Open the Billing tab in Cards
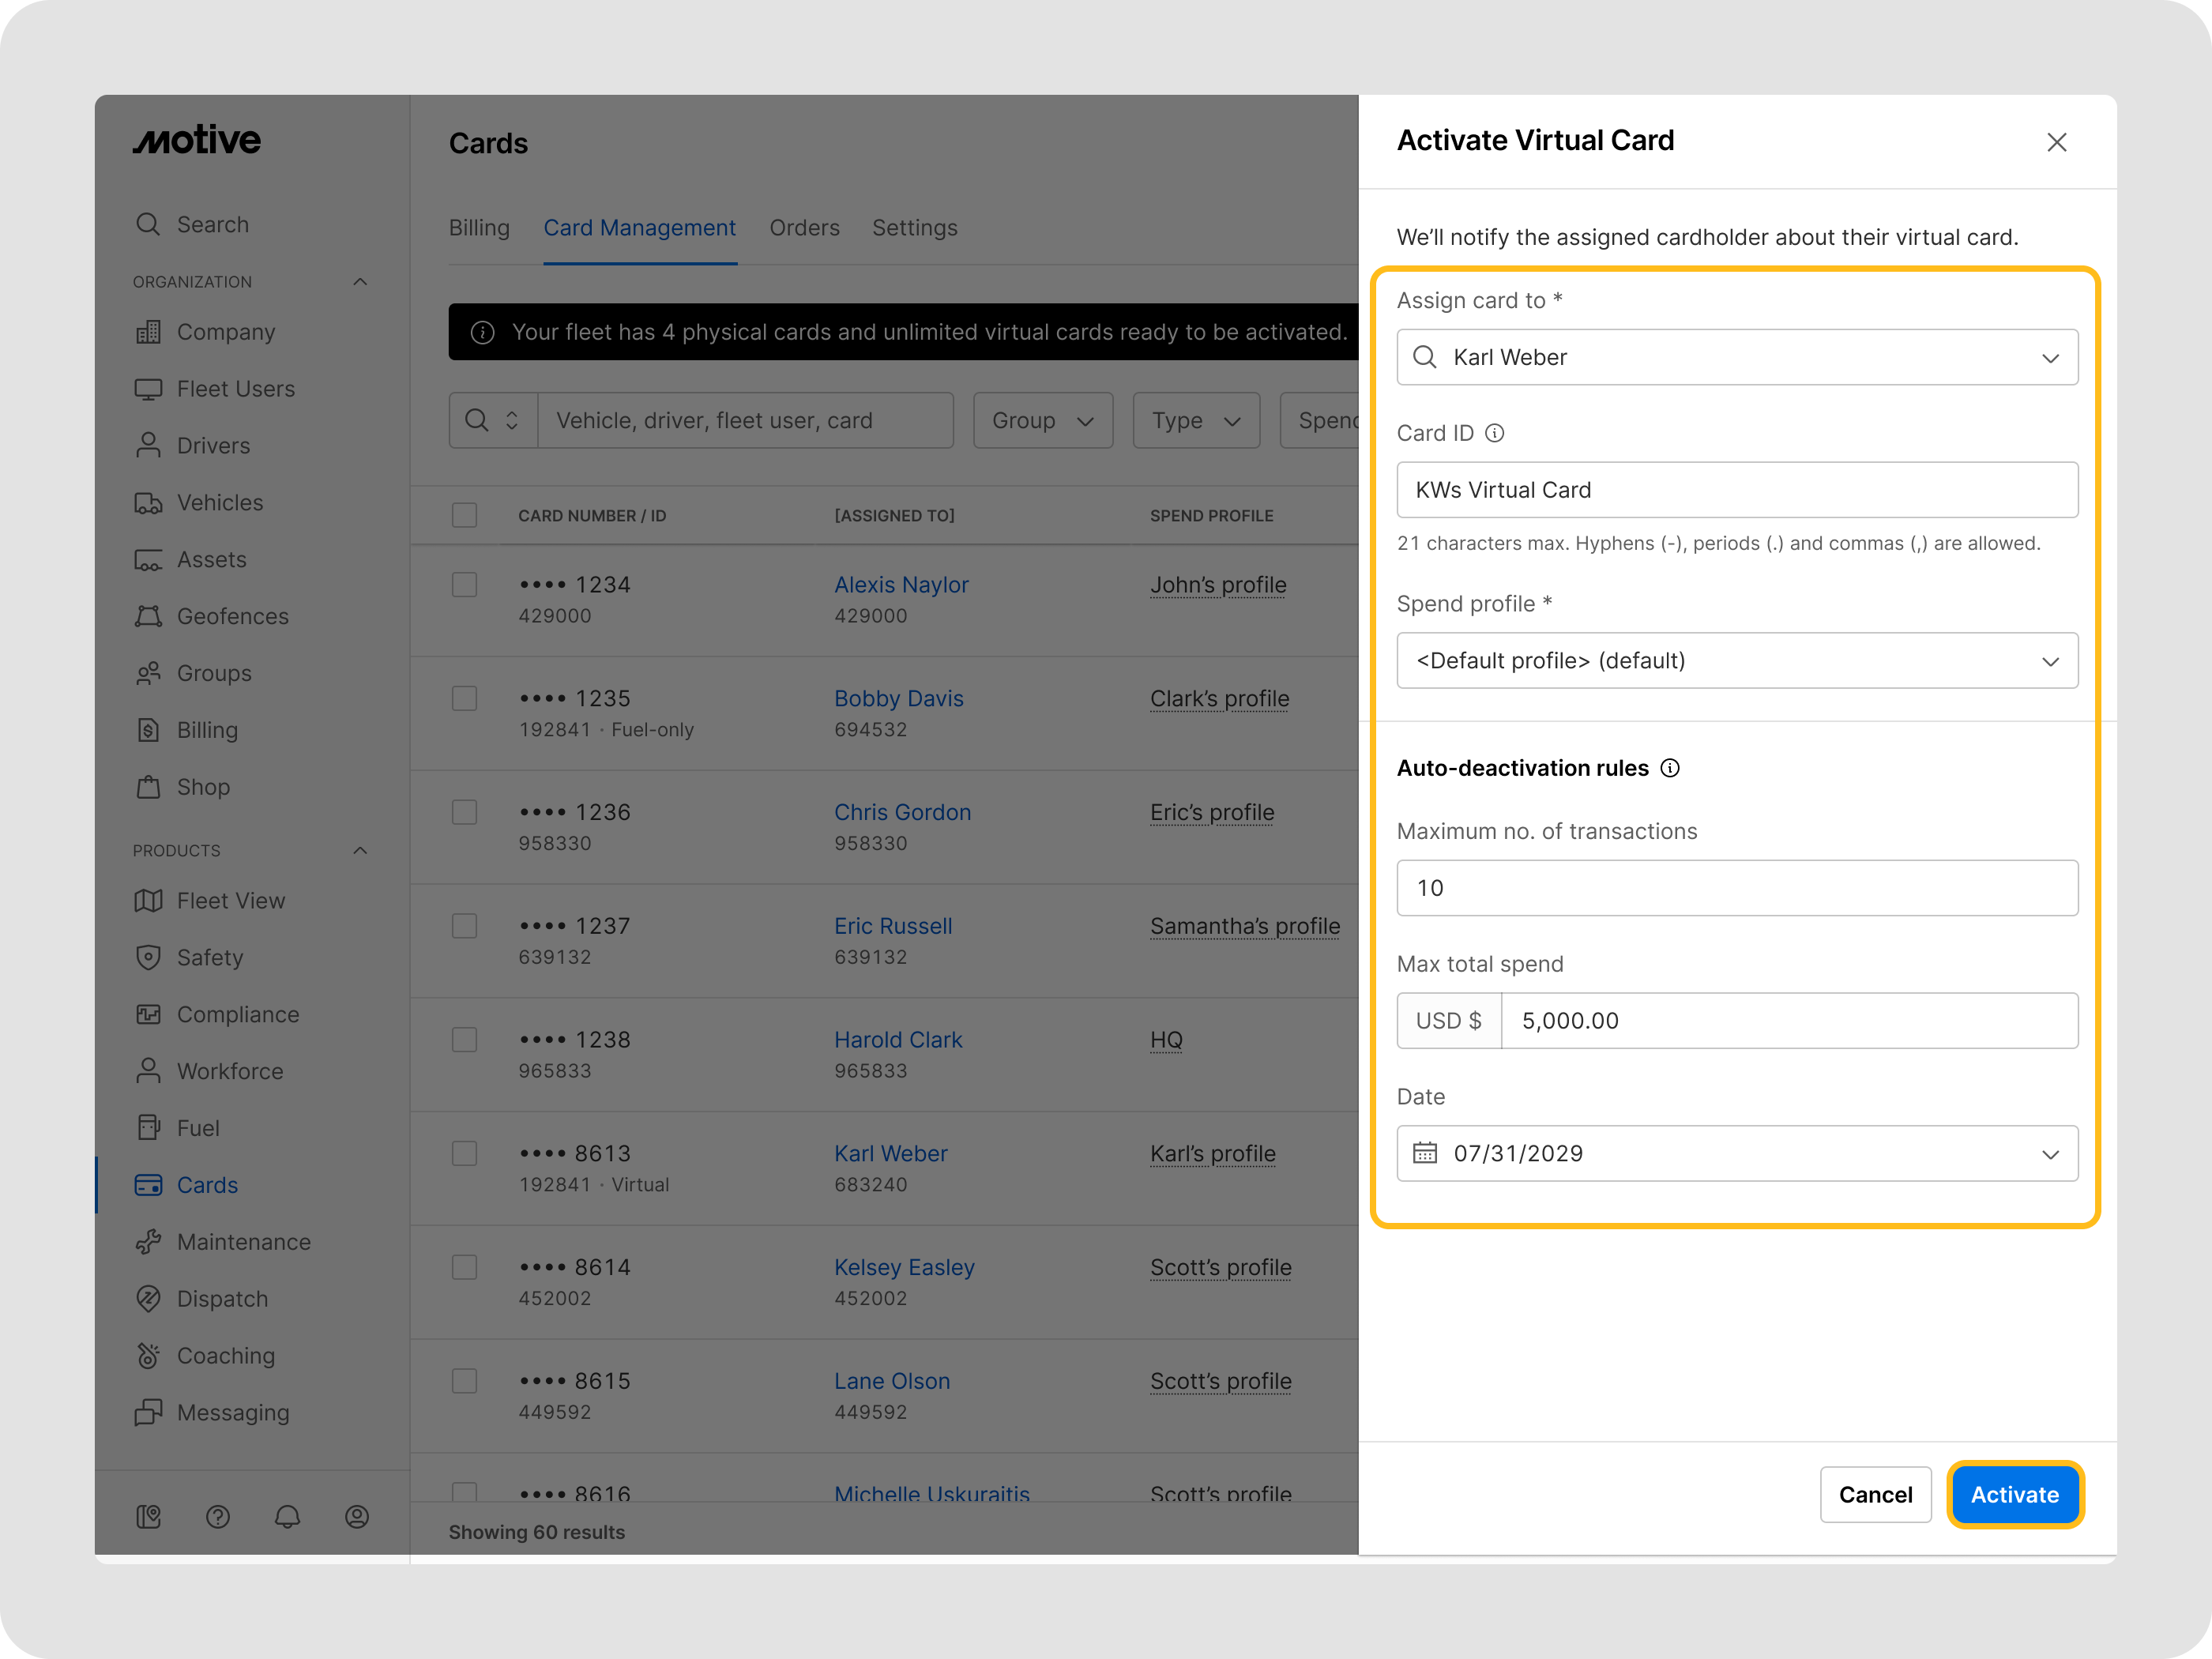Image resolution: width=2212 pixels, height=1659 pixels. pyautogui.click(x=479, y=227)
